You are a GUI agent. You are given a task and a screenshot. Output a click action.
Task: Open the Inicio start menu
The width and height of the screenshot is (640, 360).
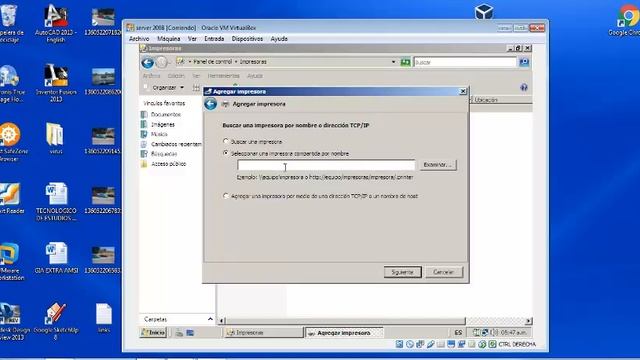[153, 333]
